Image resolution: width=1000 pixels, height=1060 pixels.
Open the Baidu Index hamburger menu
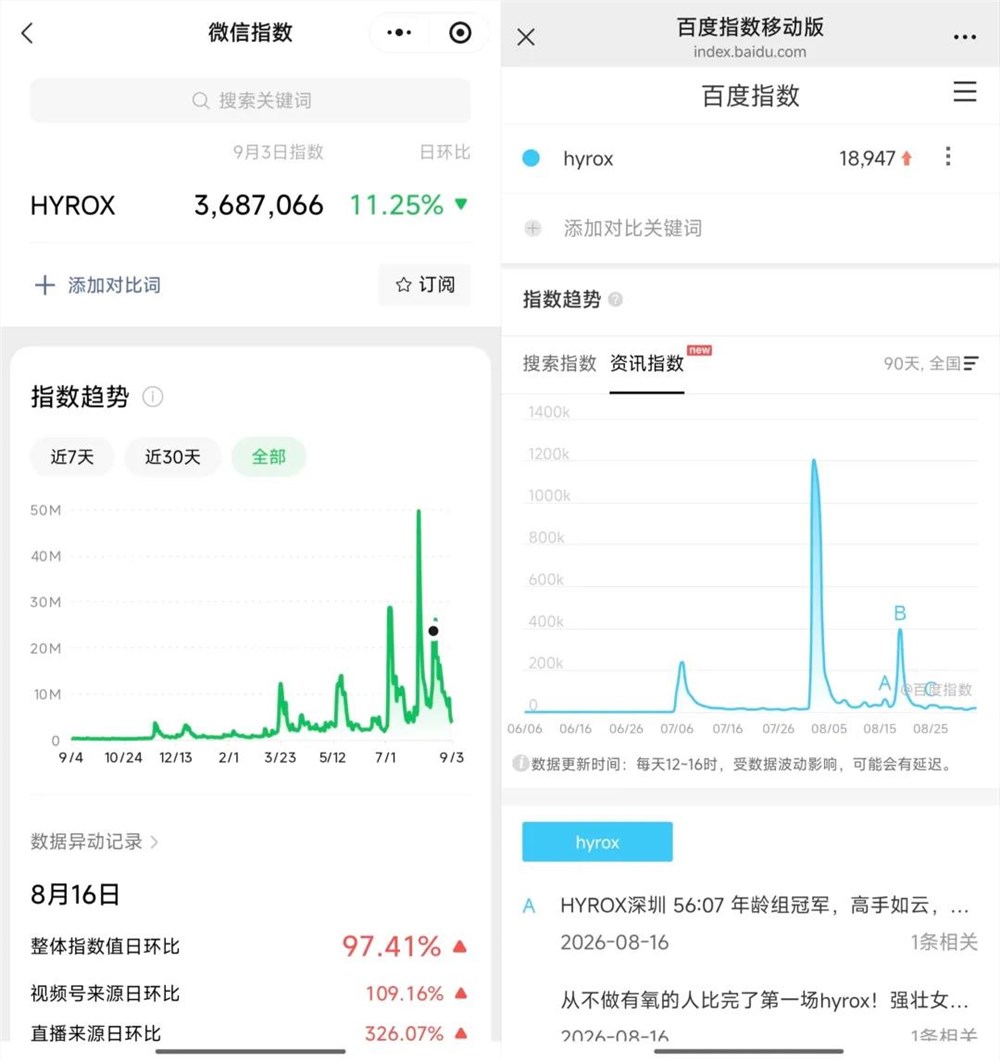(x=965, y=91)
